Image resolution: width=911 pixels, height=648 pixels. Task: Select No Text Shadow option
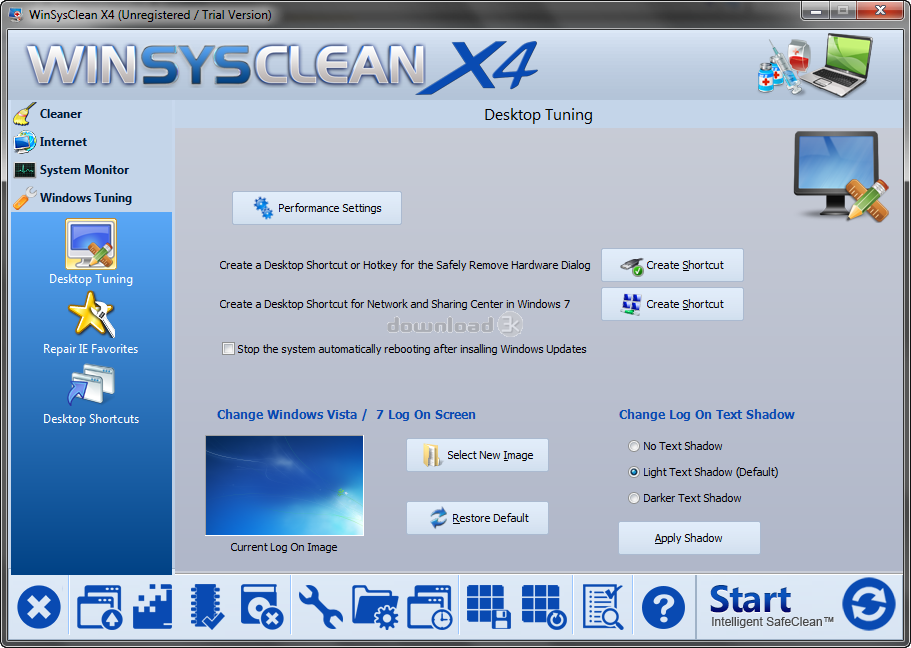coord(634,446)
